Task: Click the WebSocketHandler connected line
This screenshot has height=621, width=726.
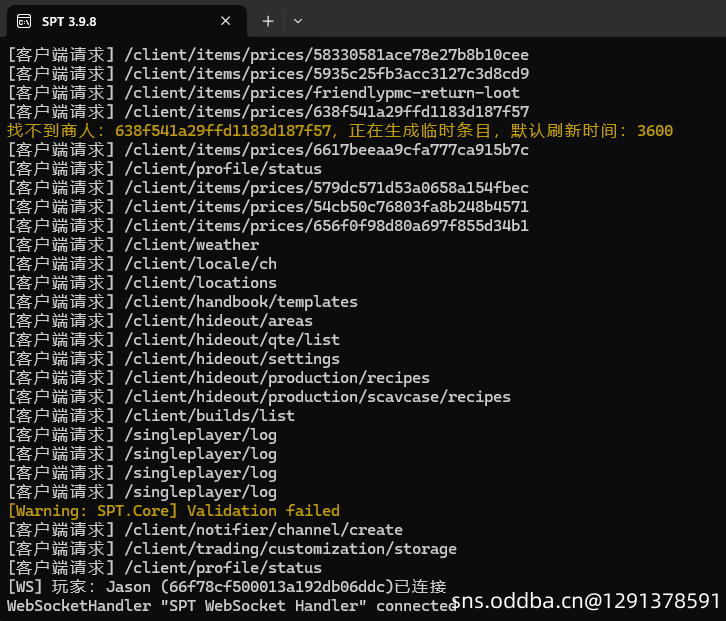Action: click(232, 606)
